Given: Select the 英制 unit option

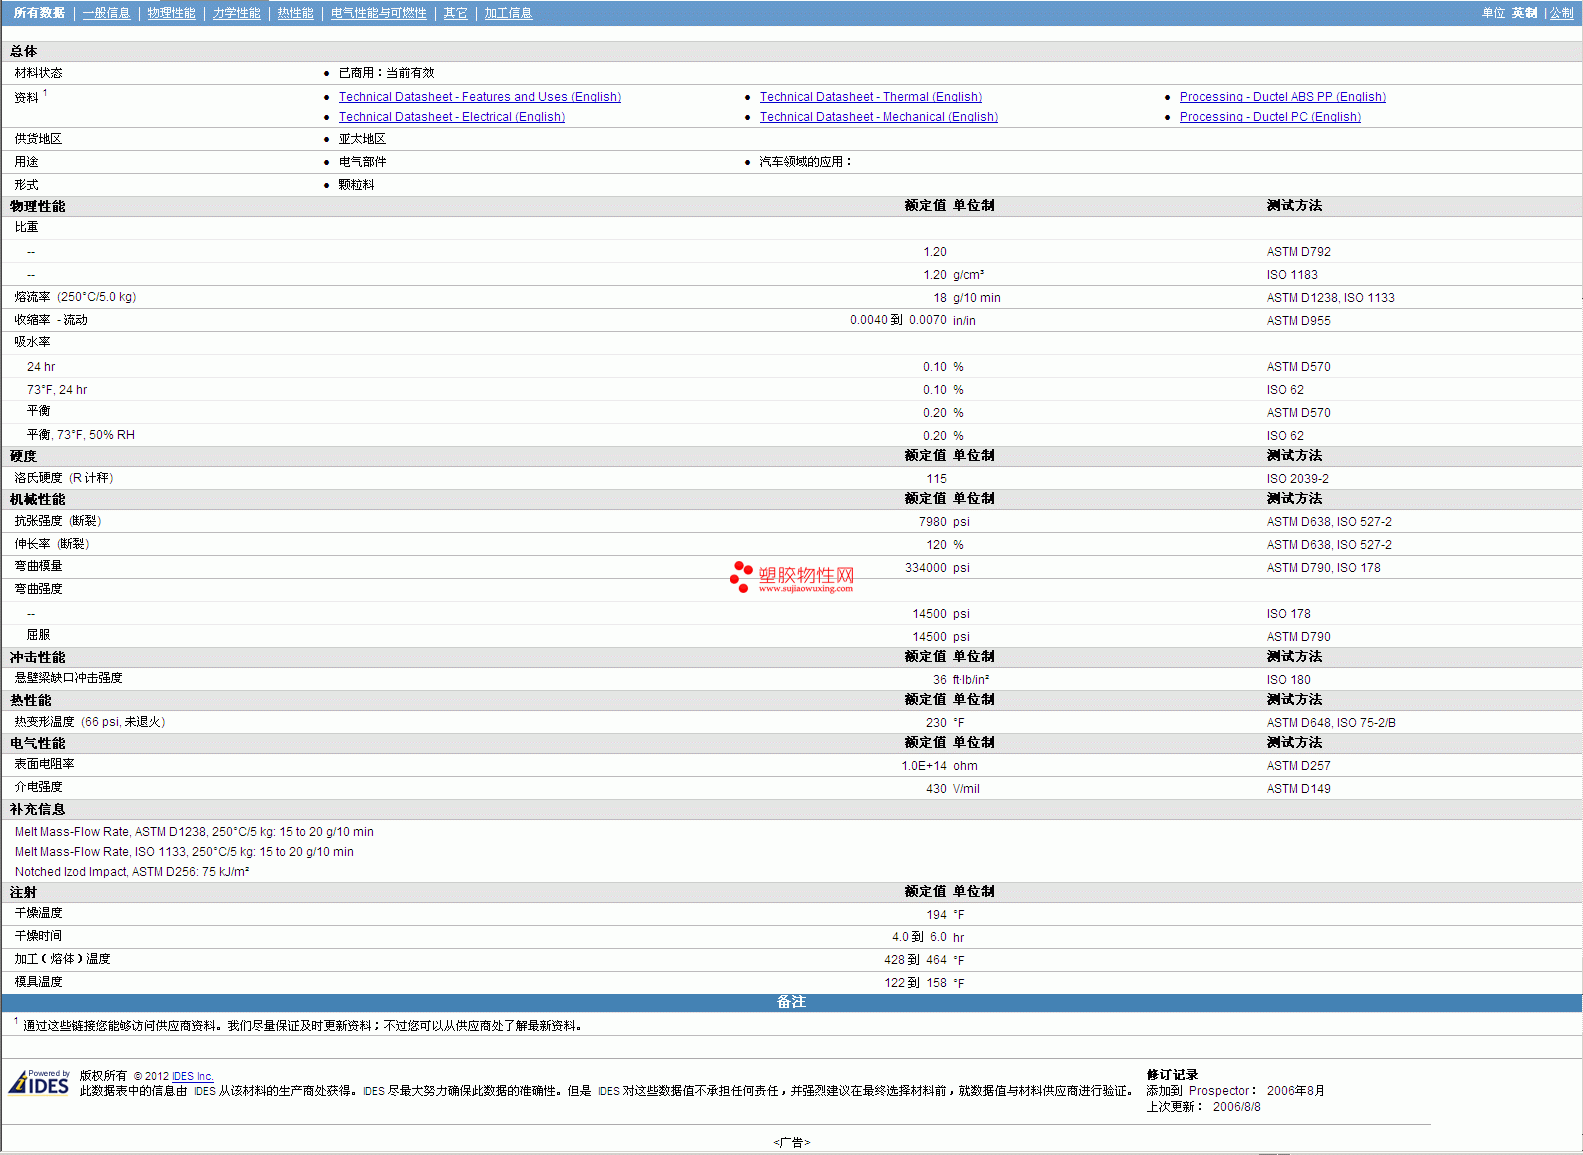Looking at the screenshot, I should 1524,13.
